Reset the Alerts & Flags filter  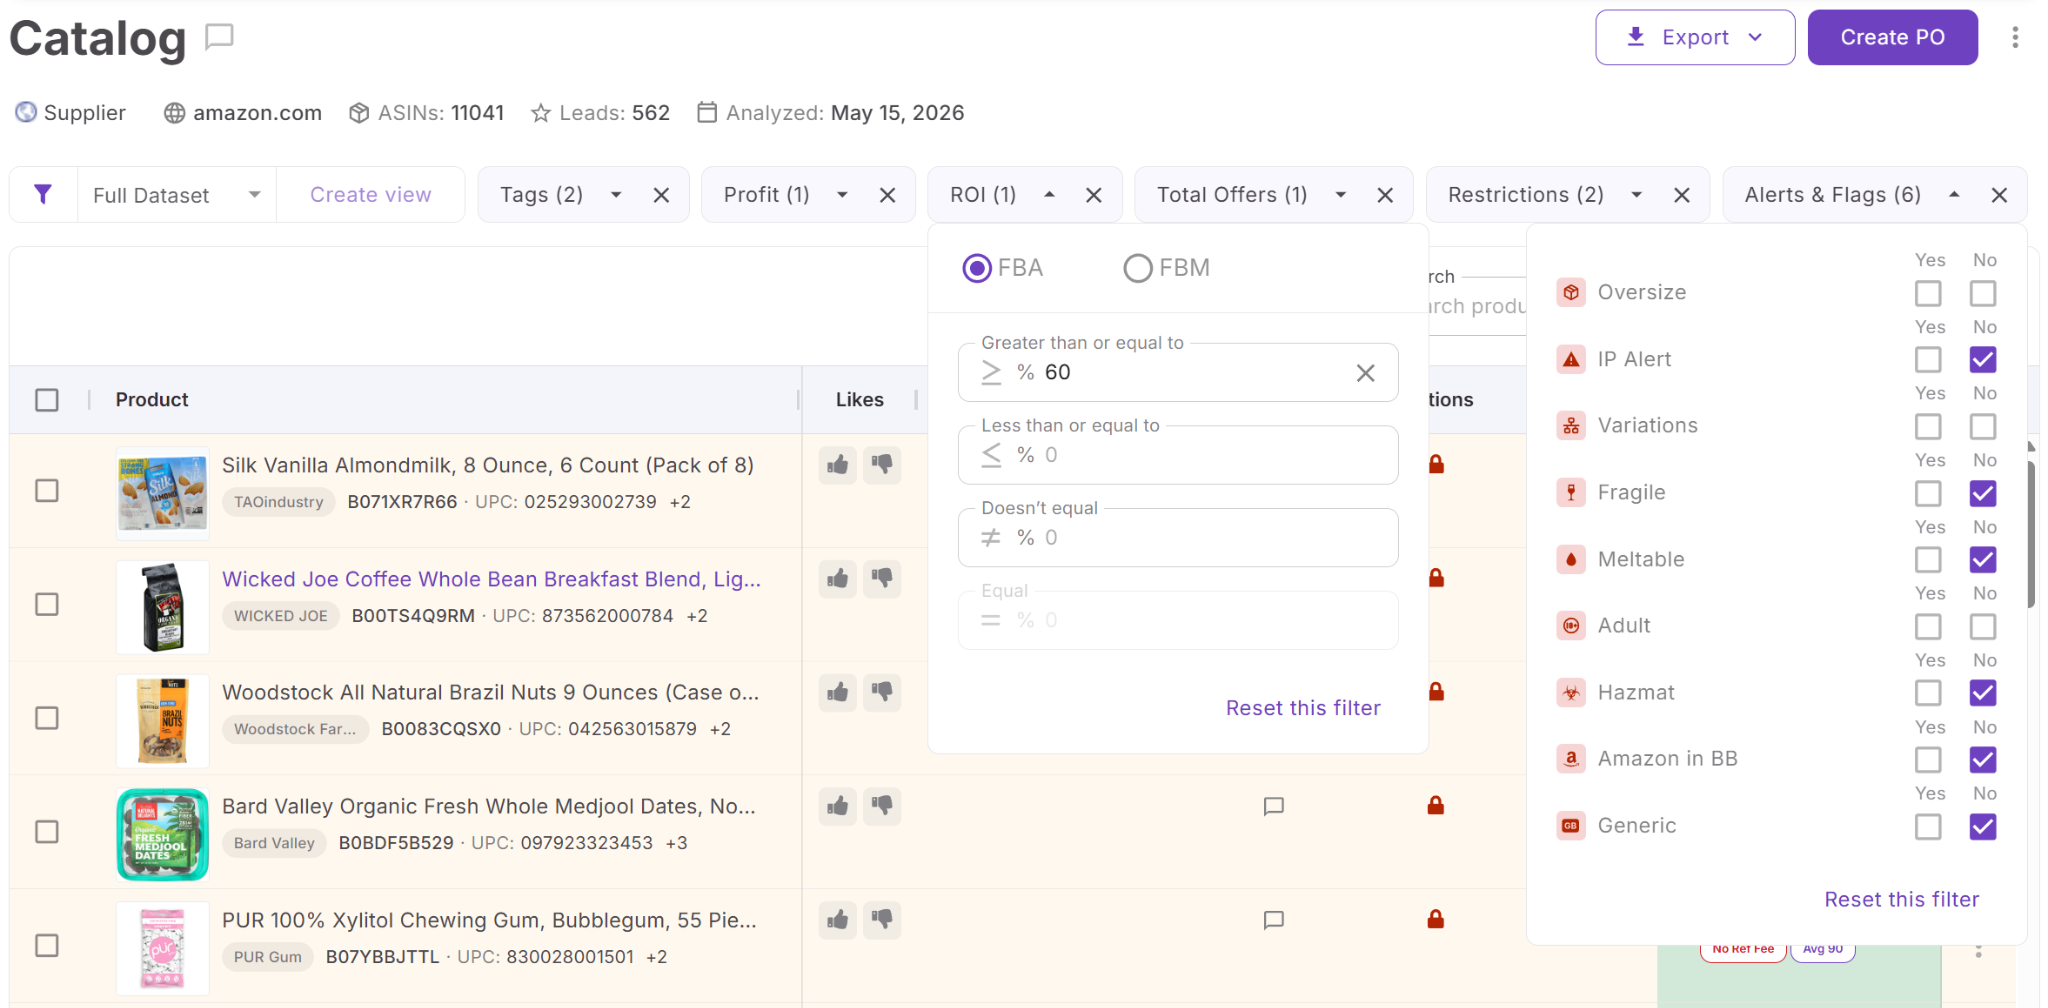[x=1901, y=899]
